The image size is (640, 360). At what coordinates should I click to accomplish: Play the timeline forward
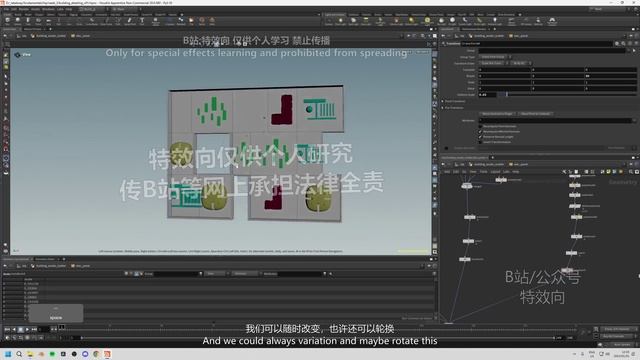click(x=27, y=329)
